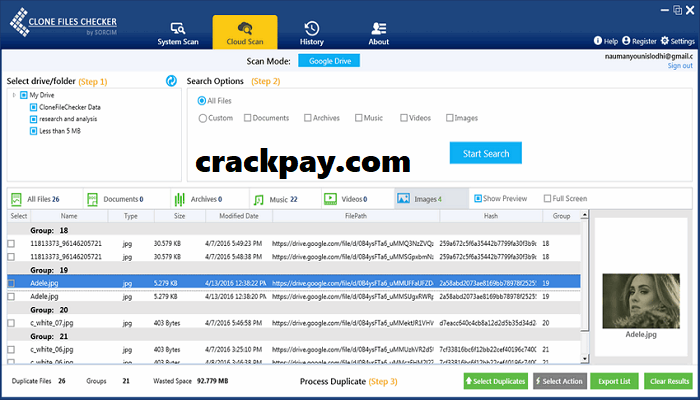Click the Music note results icon
This screenshot has width=700, height=400.
tap(258, 199)
